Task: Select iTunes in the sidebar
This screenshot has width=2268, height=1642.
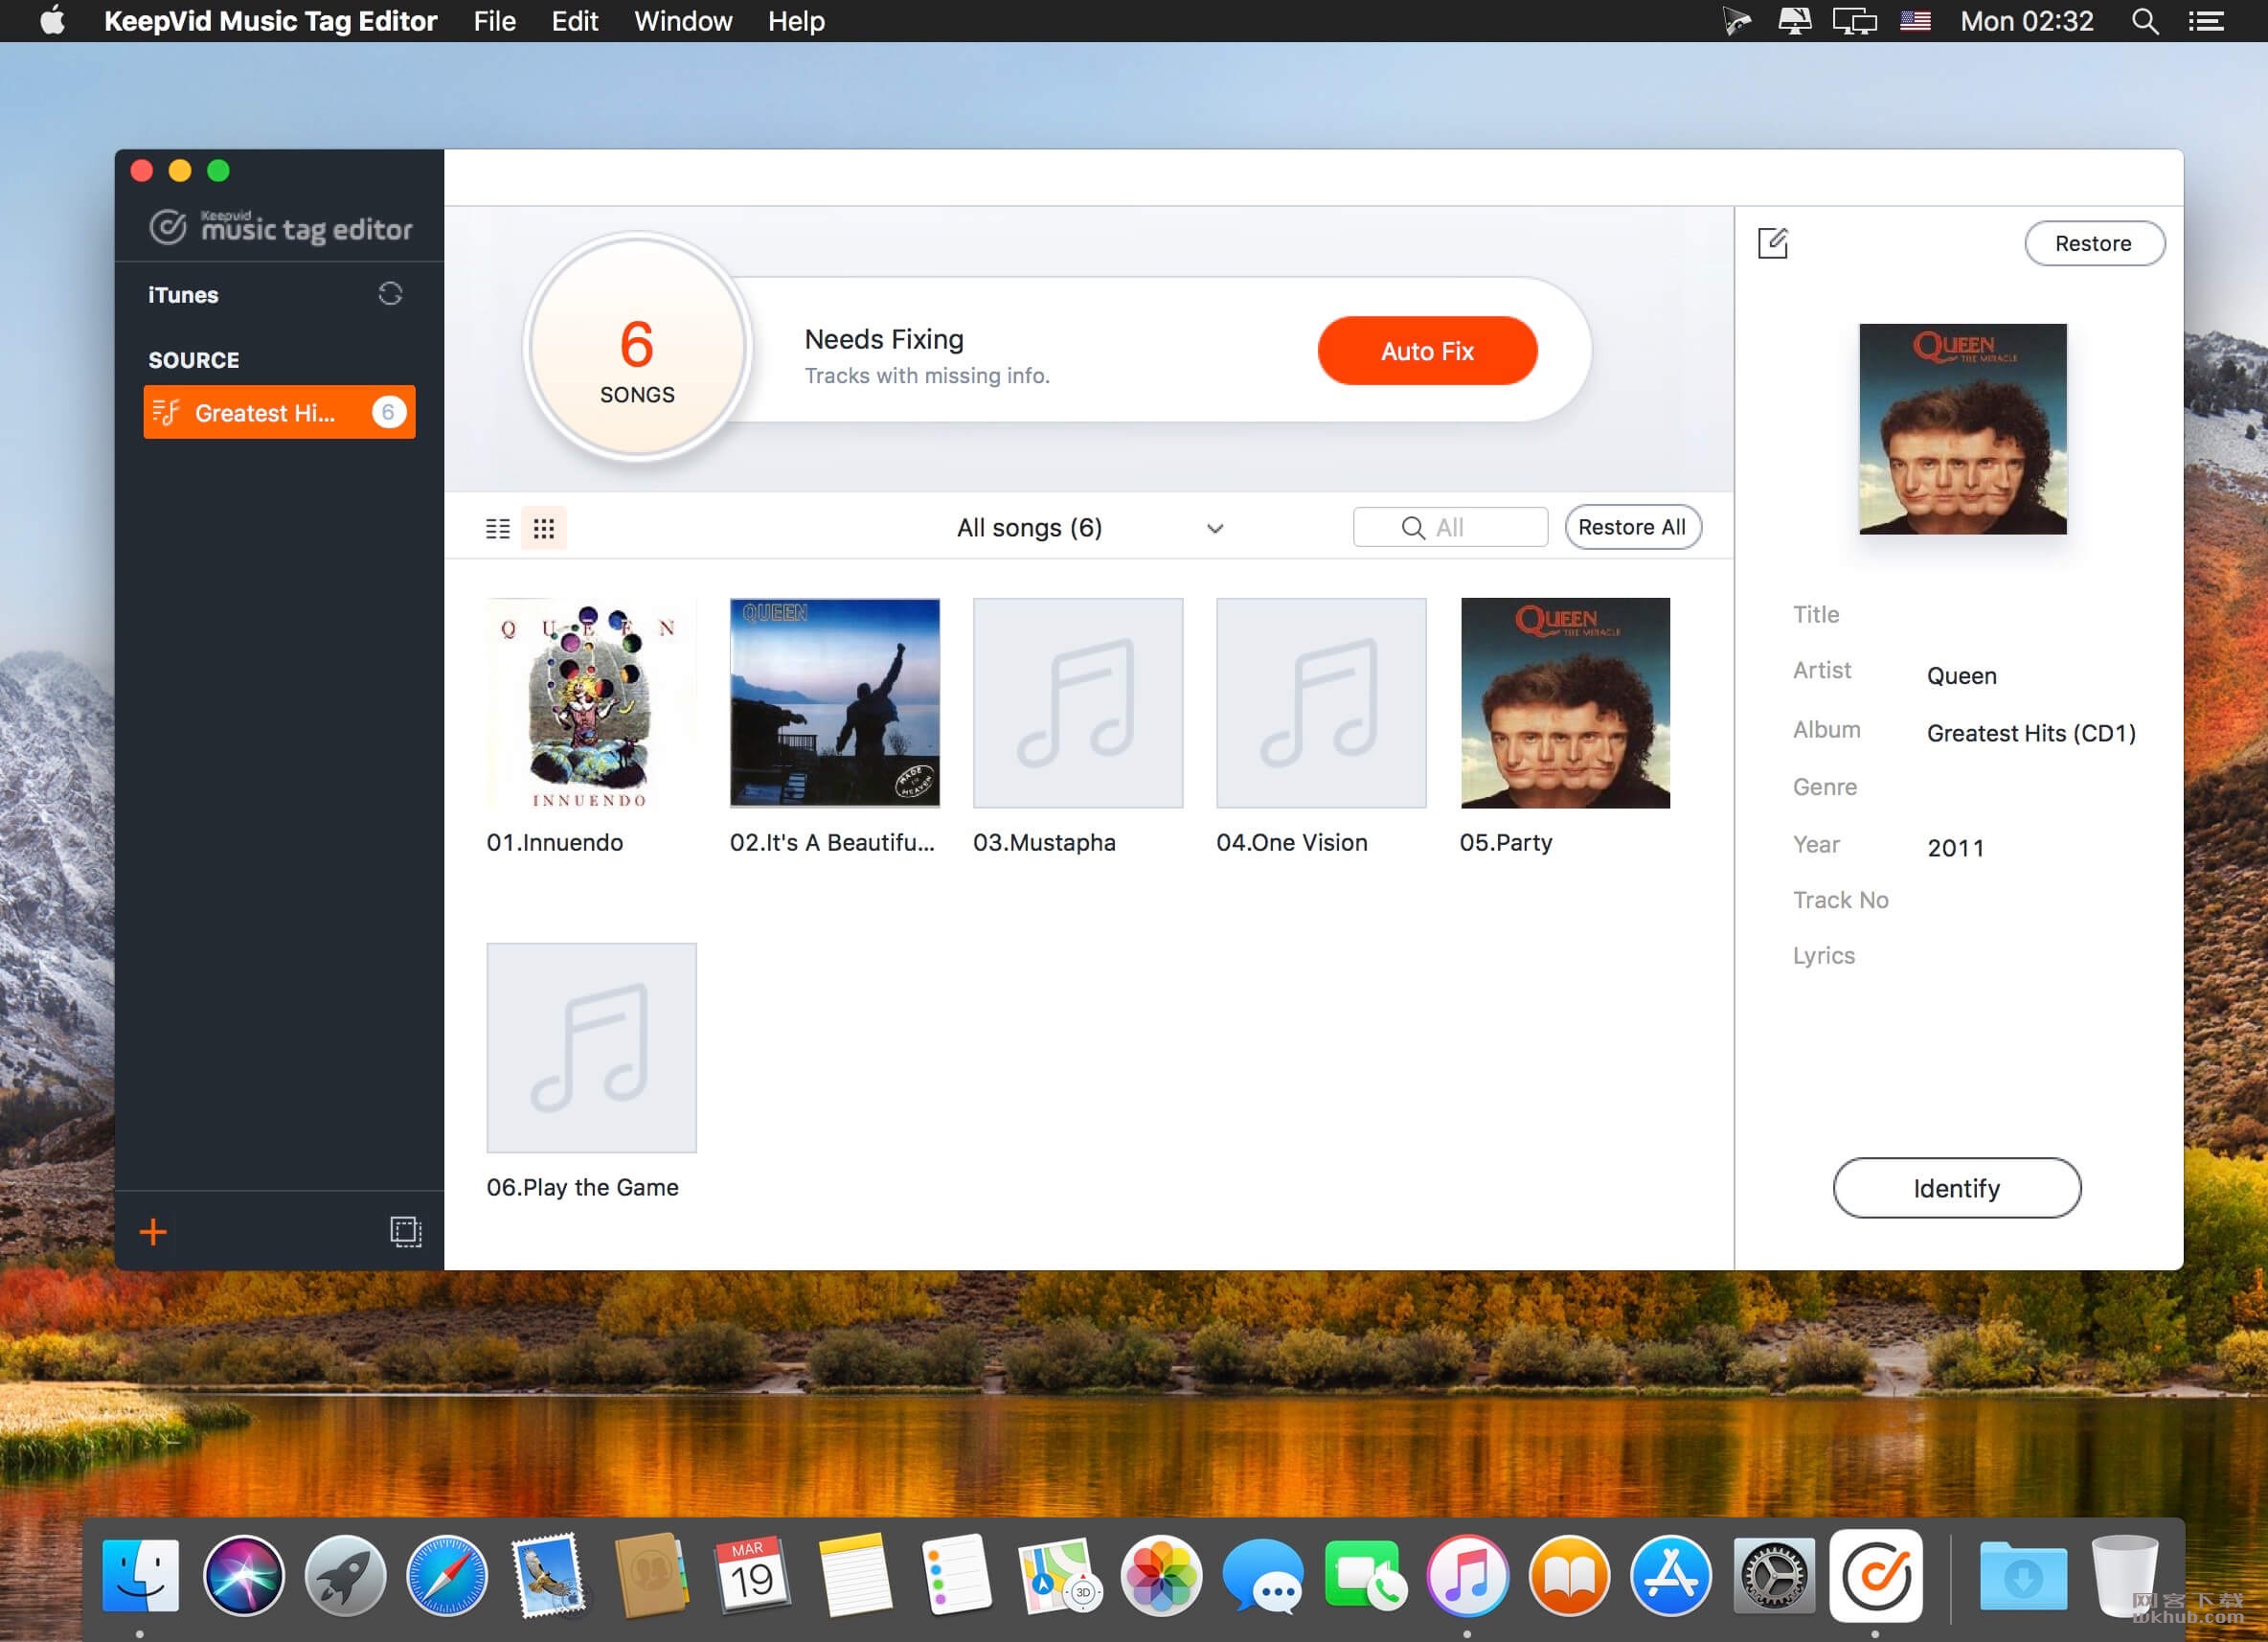Action: coord(183,295)
